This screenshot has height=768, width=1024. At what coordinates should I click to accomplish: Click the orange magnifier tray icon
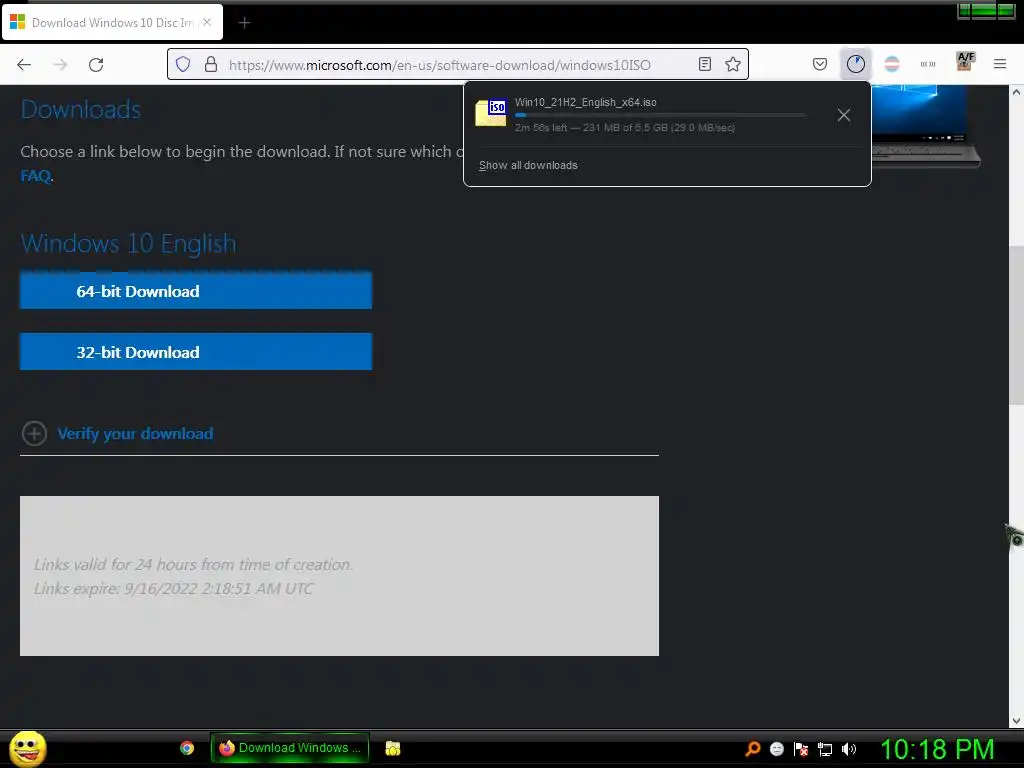tap(753, 748)
